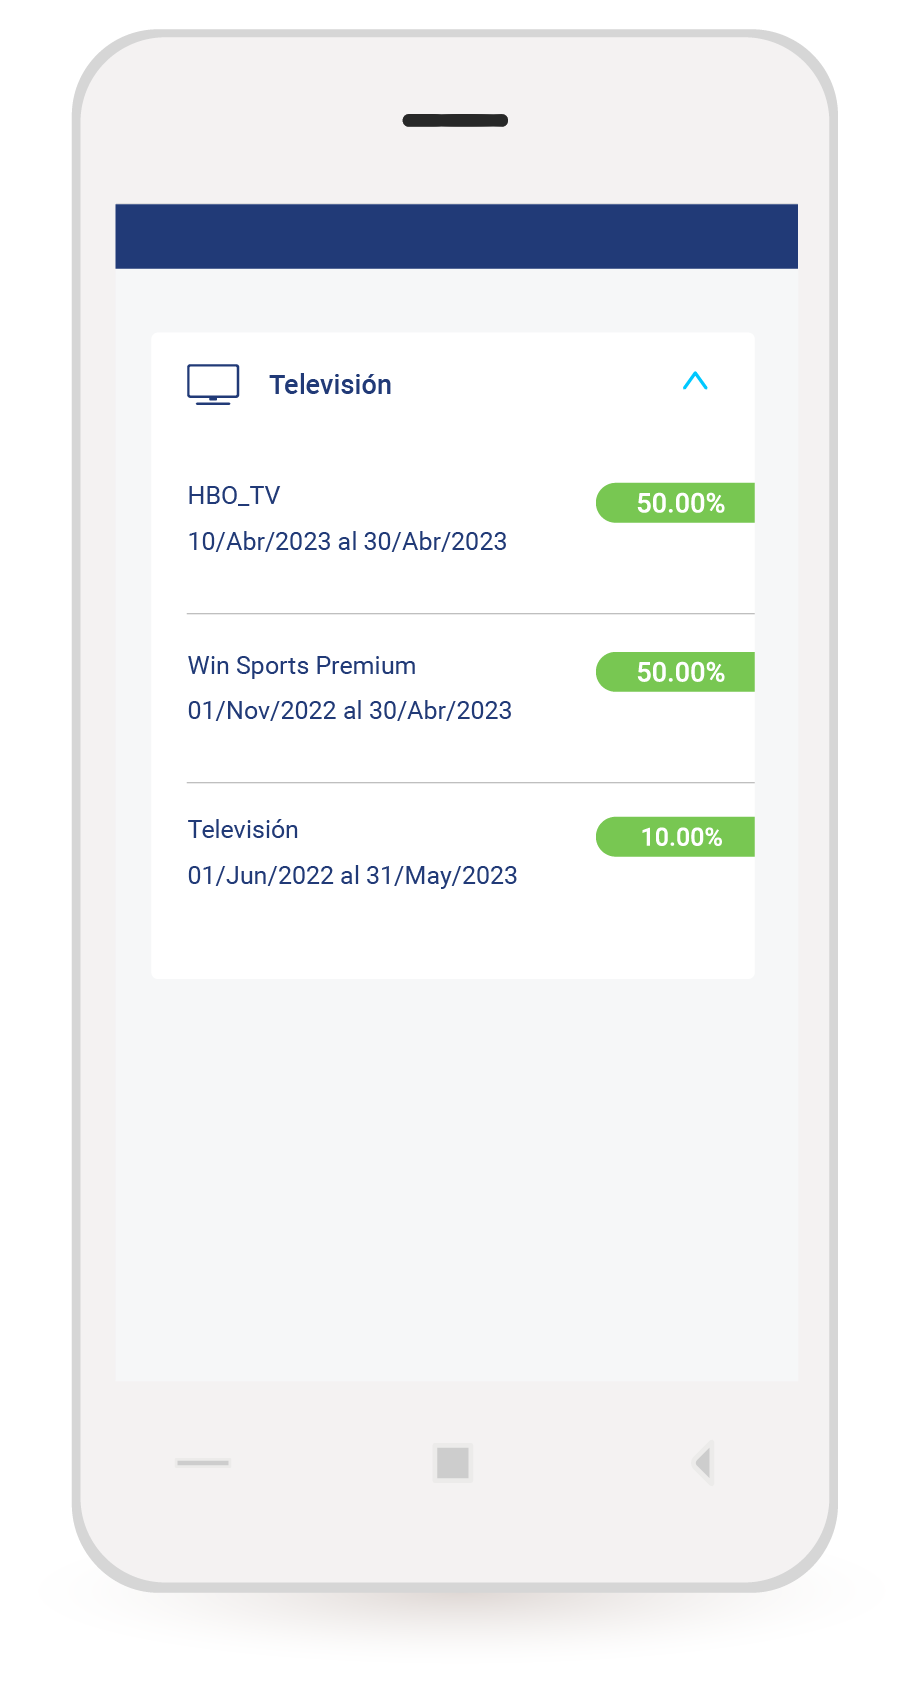Select the Win Sports Premium label

[x=302, y=666]
